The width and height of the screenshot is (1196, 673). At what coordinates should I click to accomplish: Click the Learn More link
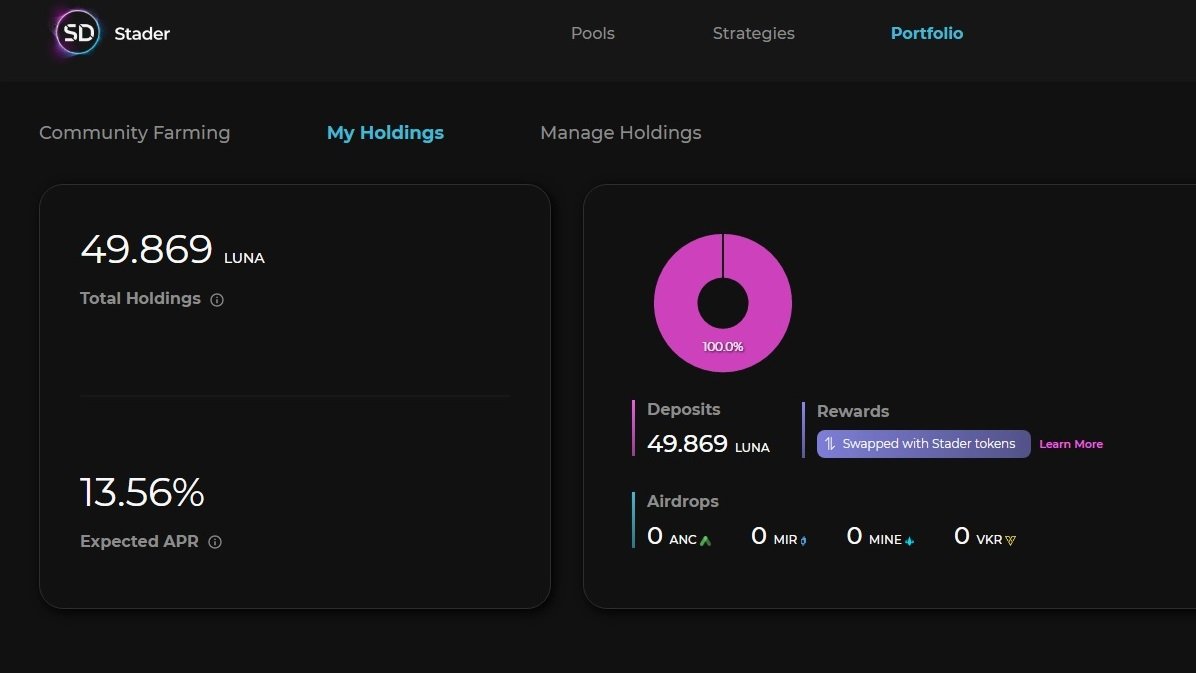pos(1071,444)
